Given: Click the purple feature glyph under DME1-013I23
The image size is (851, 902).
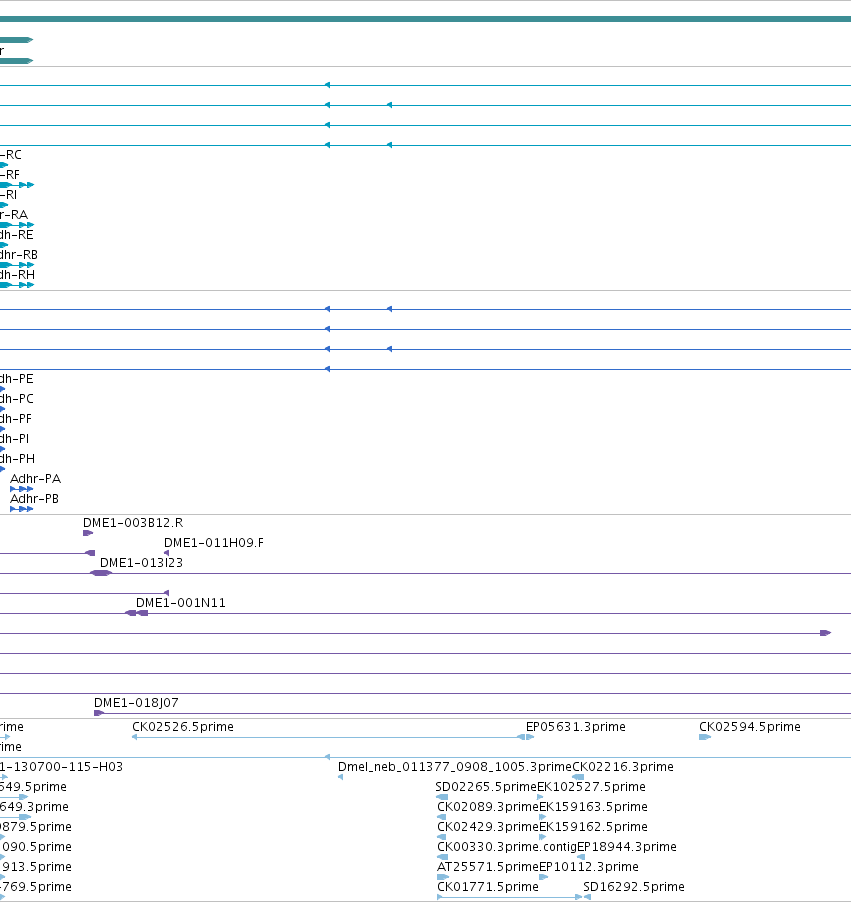Looking at the screenshot, I should point(101,573).
